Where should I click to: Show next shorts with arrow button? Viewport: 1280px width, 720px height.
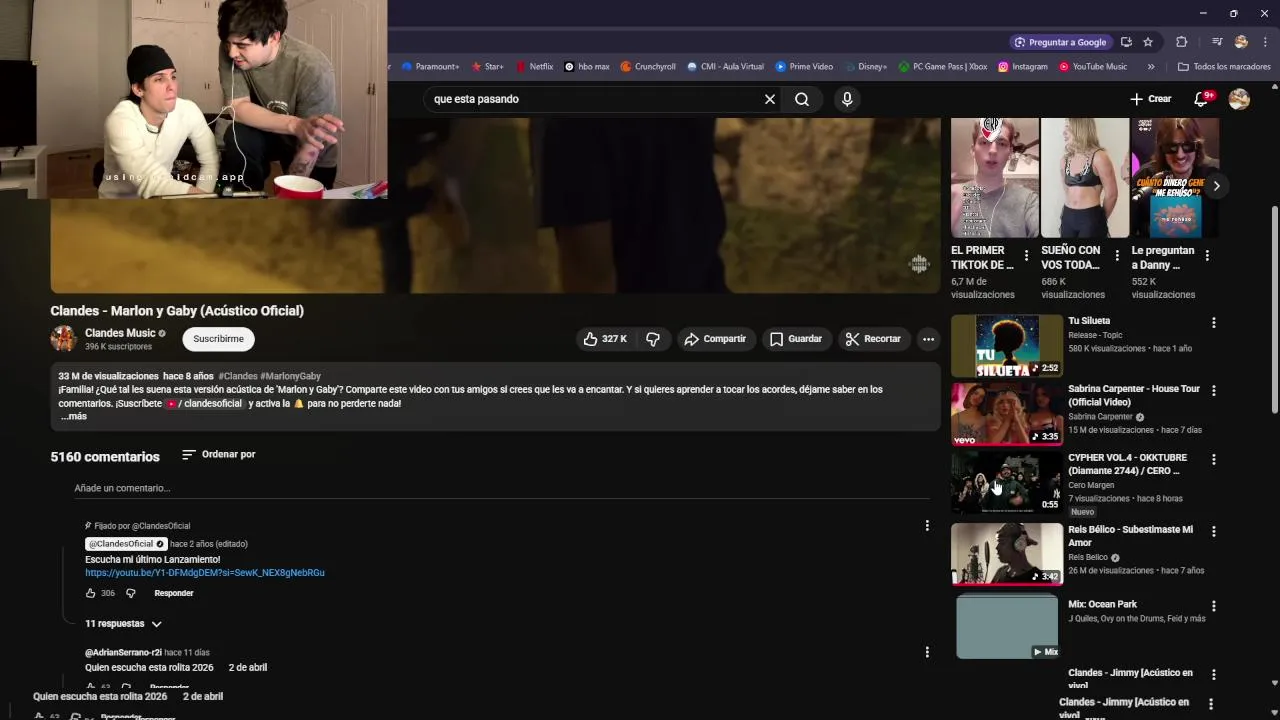click(x=1216, y=186)
